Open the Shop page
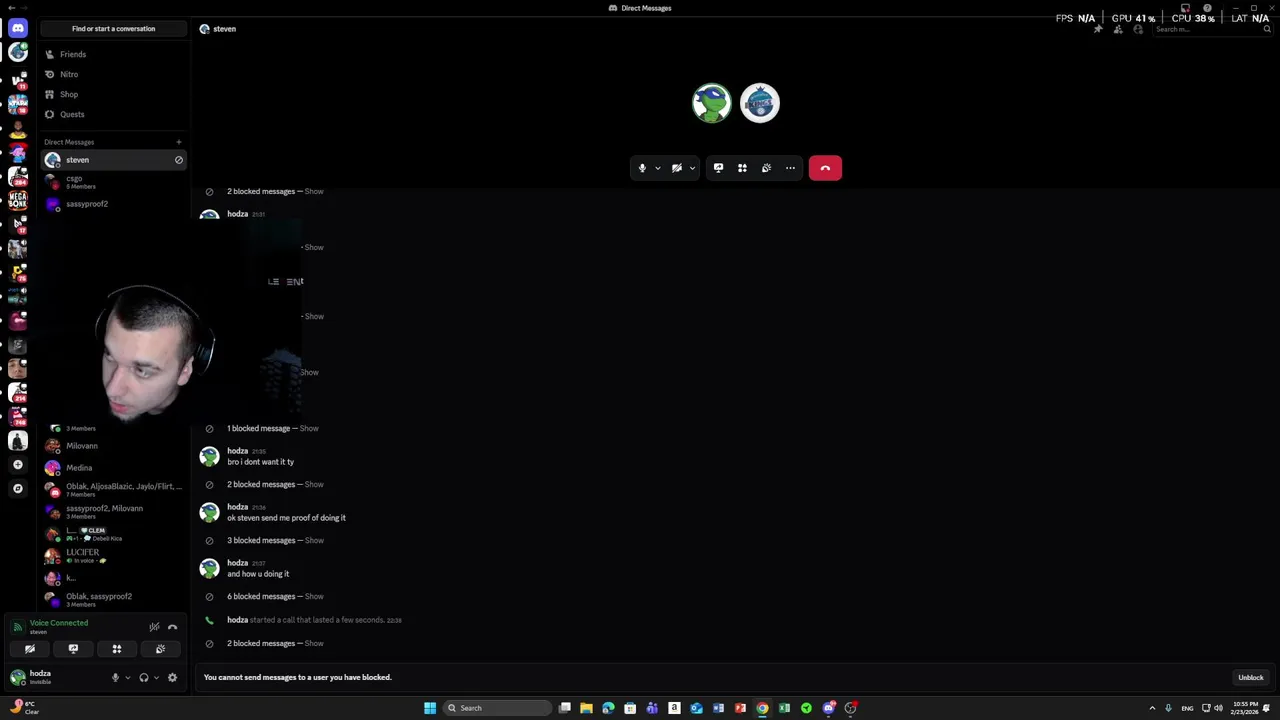Screen dimensions: 1280x720 [113, 94]
